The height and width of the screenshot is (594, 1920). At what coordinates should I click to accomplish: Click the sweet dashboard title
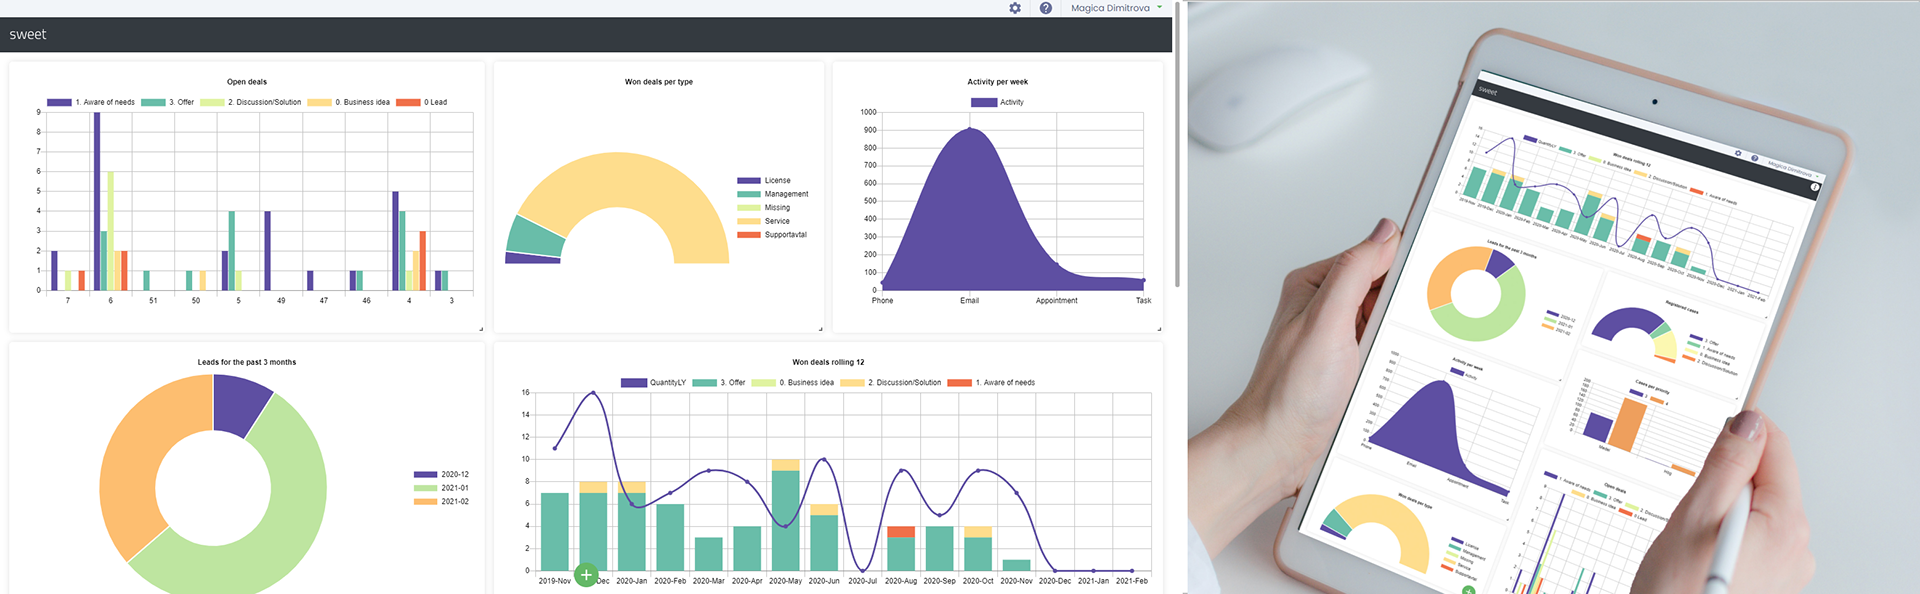pos(28,34)
